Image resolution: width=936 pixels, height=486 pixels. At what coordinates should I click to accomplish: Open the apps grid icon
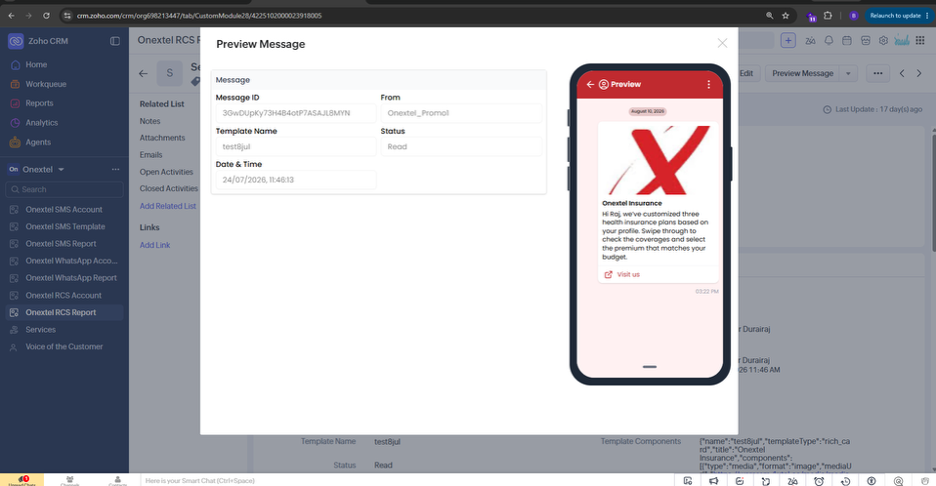tap(920, 41)
